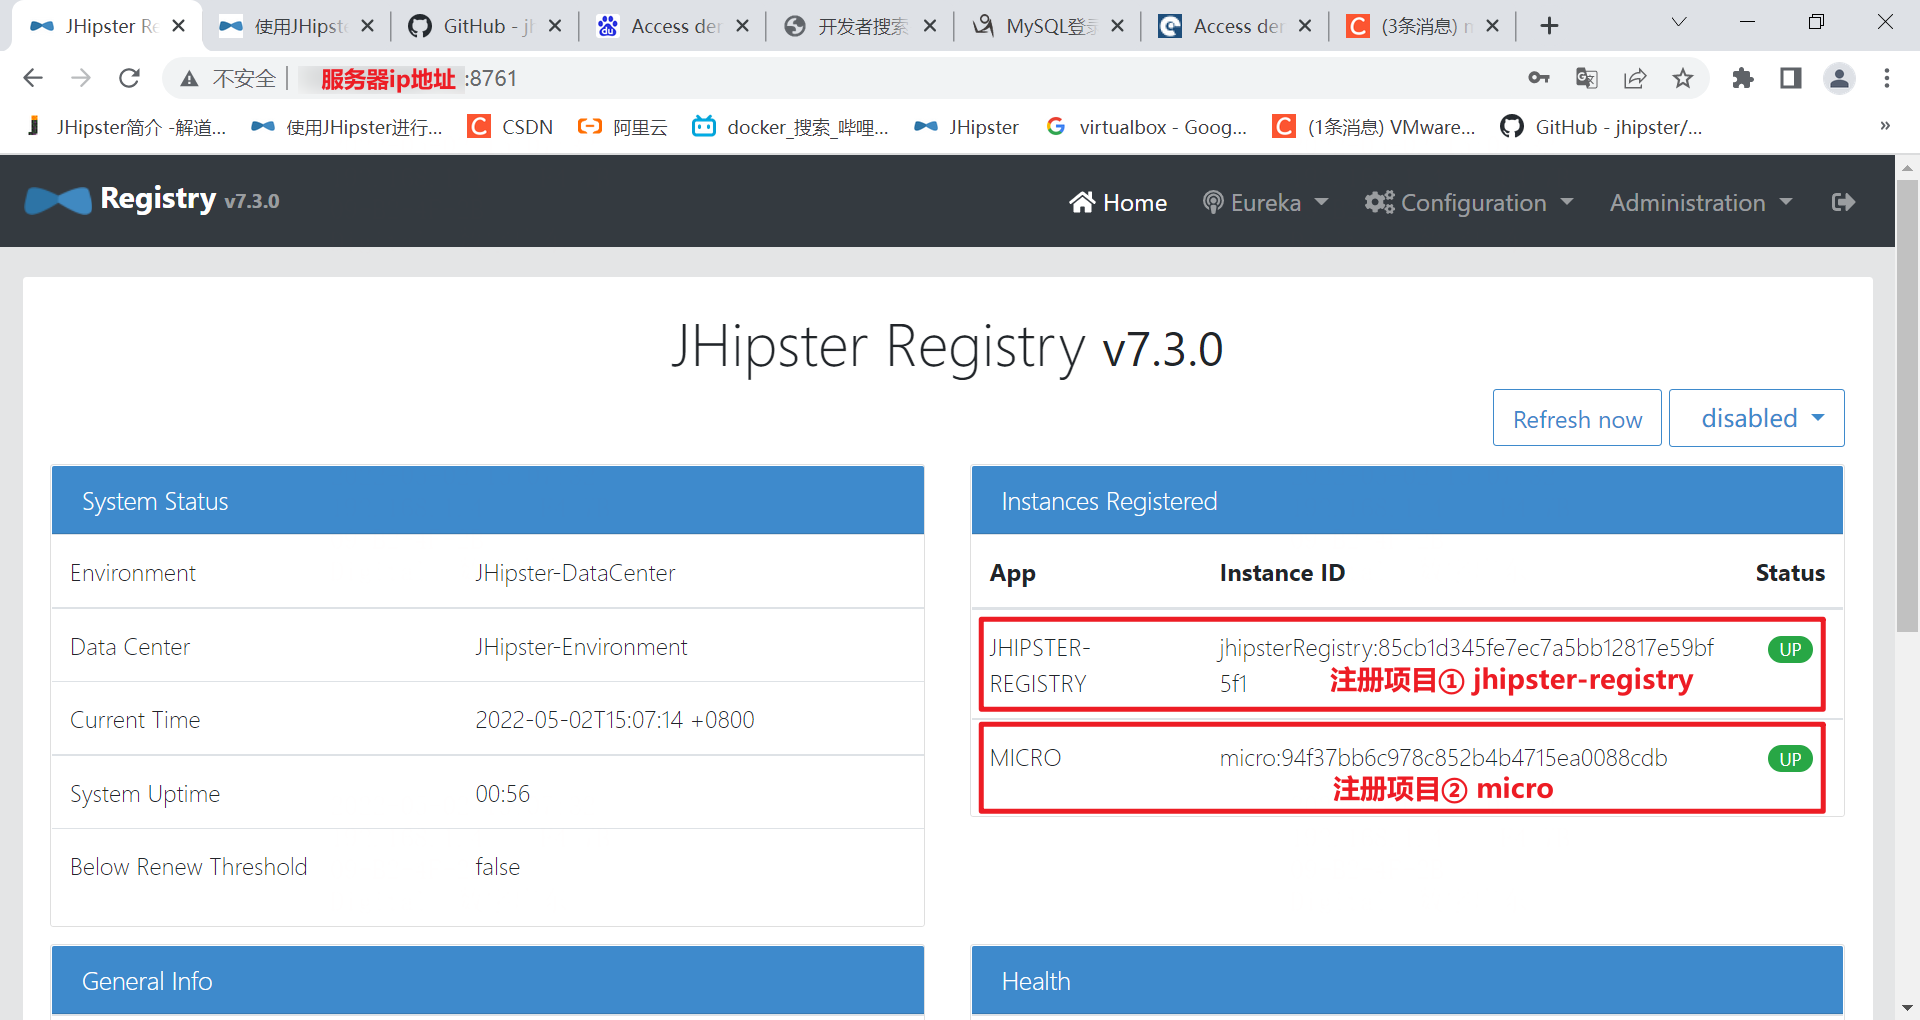The image size is (1920, 1020).
Task: Switch to the 使用JHipster tab
Action: coord(297,26)
